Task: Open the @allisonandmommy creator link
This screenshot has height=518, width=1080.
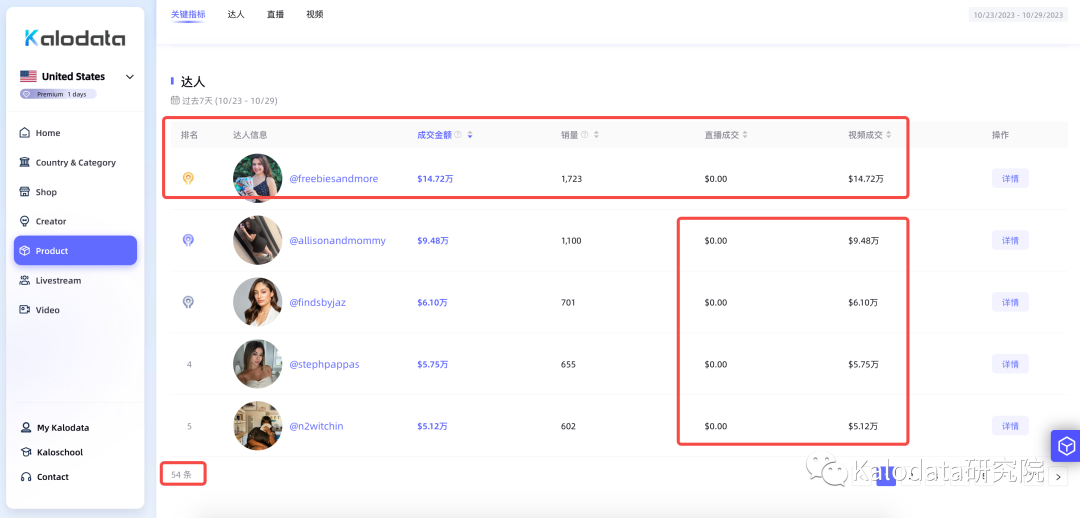Action: point(338,240)
